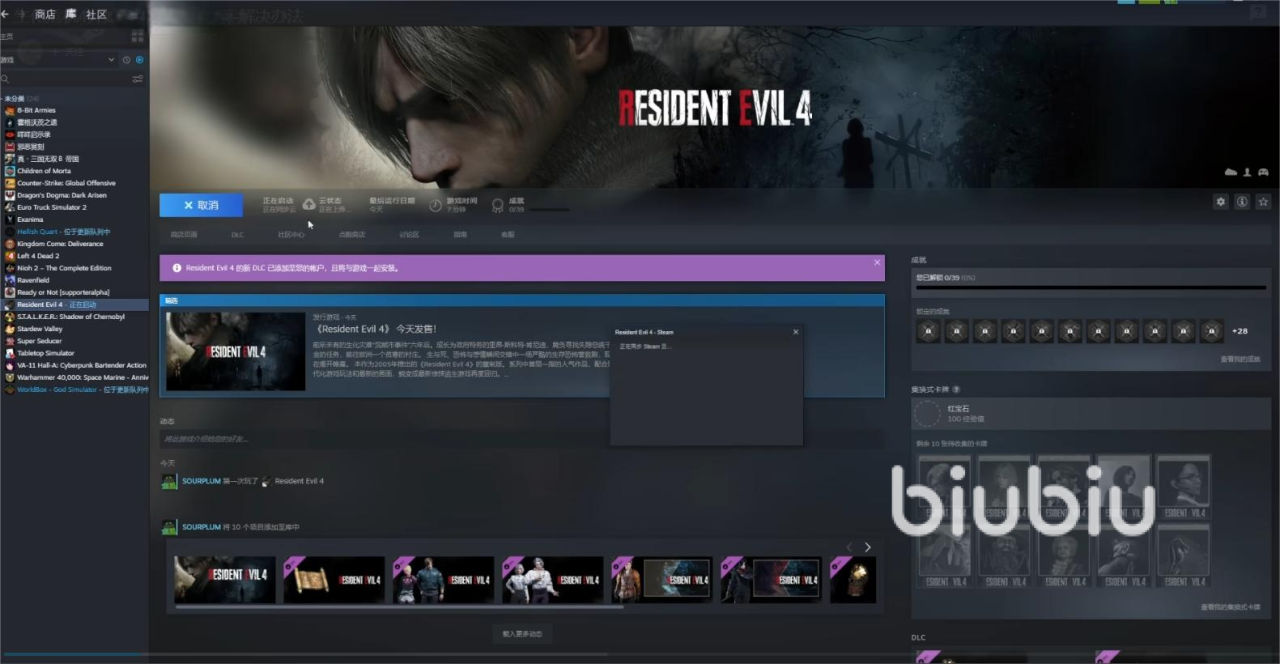1280x664 pixels.
Task: Add game to favorites with star icon
Action: point(1263,202)
